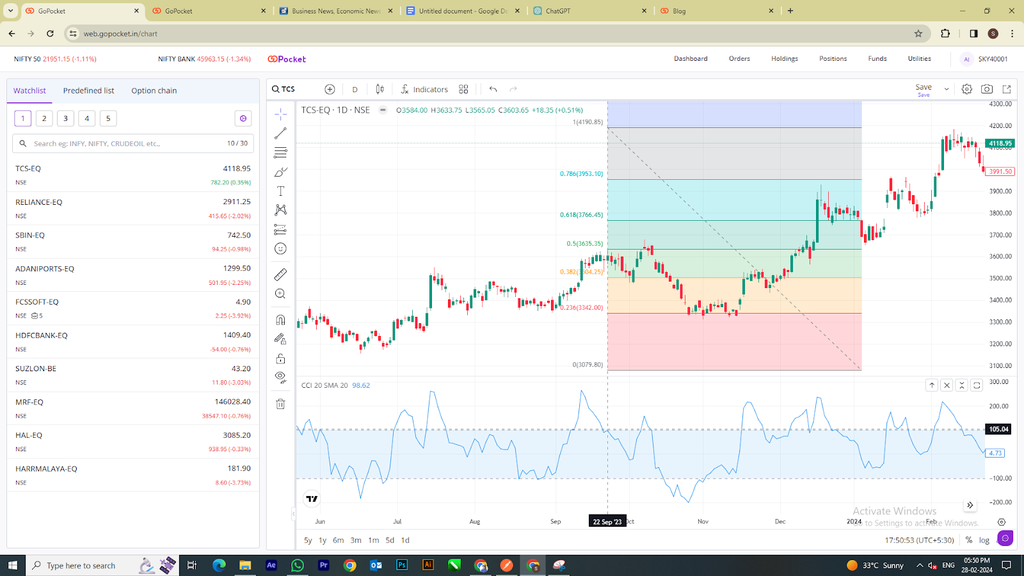Toggle log scale on price axis
The width and height of the screenshot is (1024, 576).
tap(984, 540)
